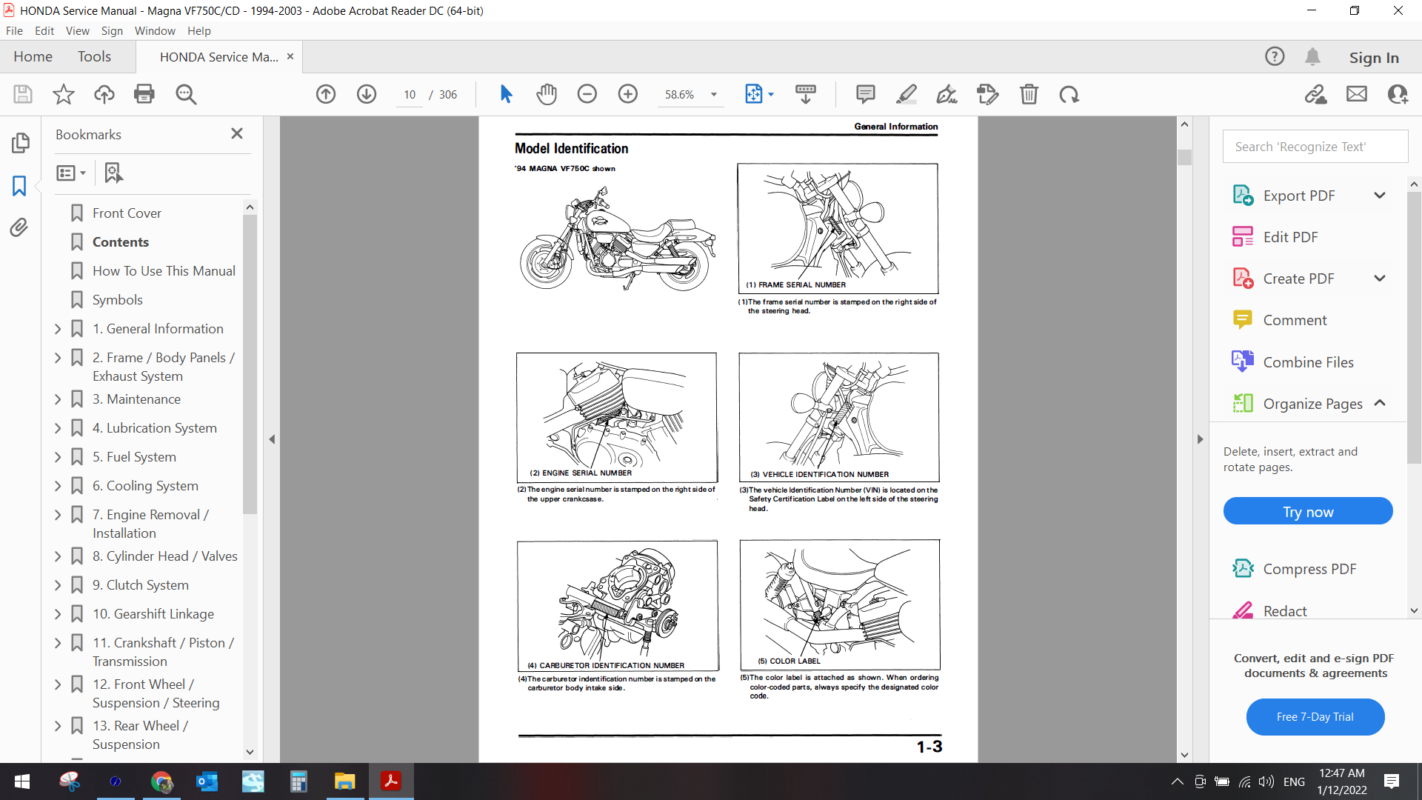The width and height of the screenshot is (1422, 800).
Task: Rotate the page clockwise
Action: [x=1069, y=94]
